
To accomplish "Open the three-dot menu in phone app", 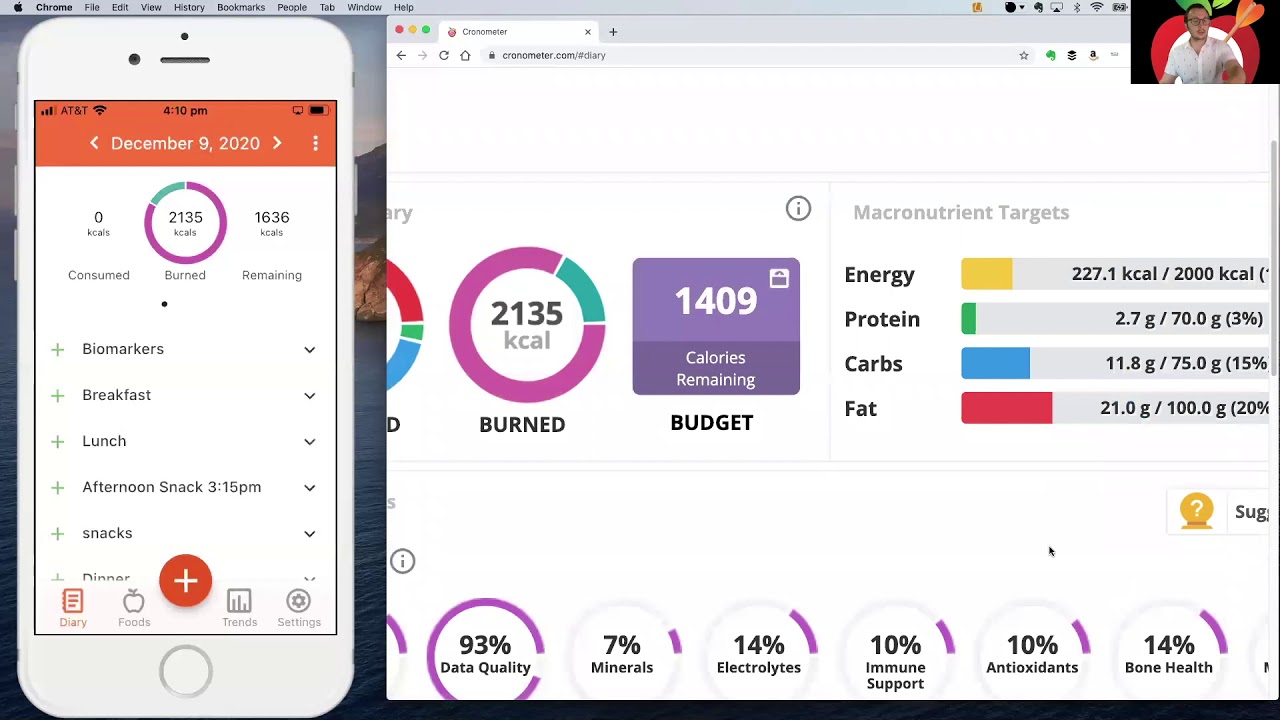I will click(x=315, y=143).
